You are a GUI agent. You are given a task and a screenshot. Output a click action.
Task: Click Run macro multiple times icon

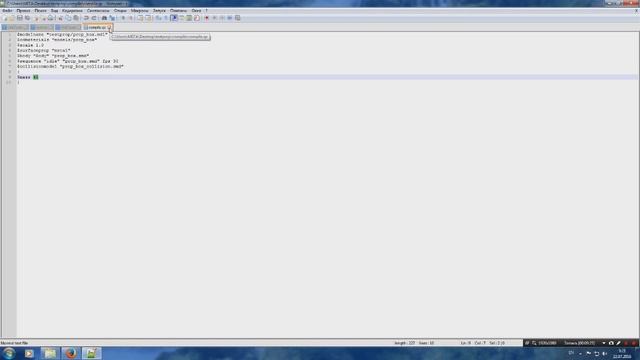[x=230, y=18]
